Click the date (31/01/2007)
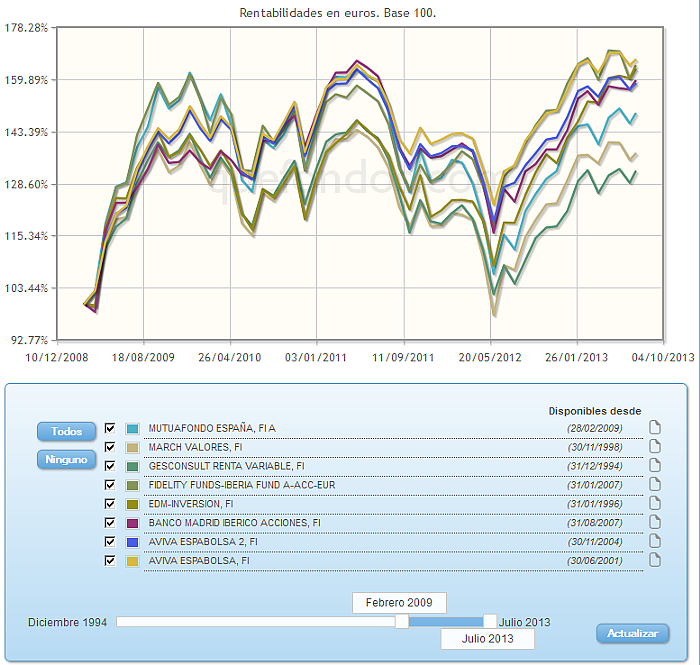700x665 pixels. pyautogui.click(x=595, y=485)
